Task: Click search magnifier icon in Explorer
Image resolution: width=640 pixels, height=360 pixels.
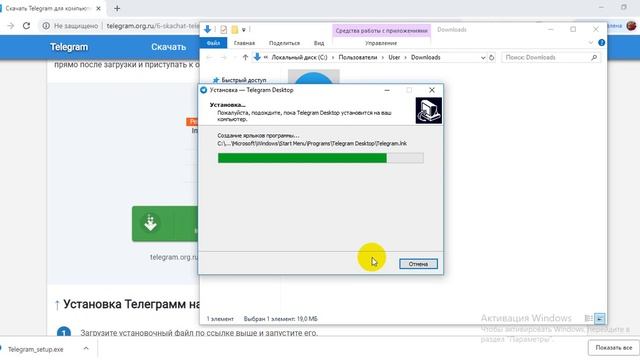Action: click(x=594, y=58)
